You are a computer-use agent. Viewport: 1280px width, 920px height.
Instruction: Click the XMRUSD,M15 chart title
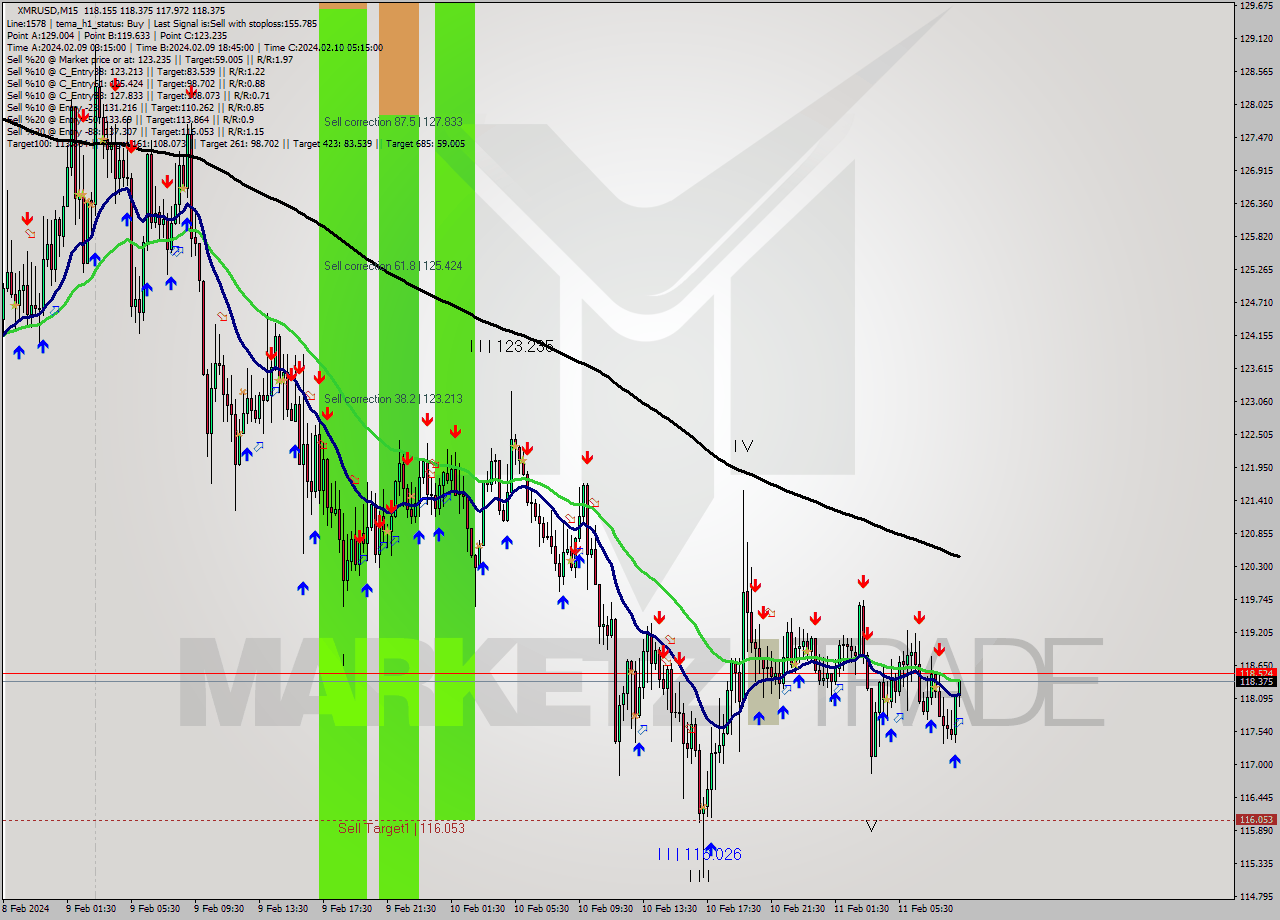coord(48,10)
